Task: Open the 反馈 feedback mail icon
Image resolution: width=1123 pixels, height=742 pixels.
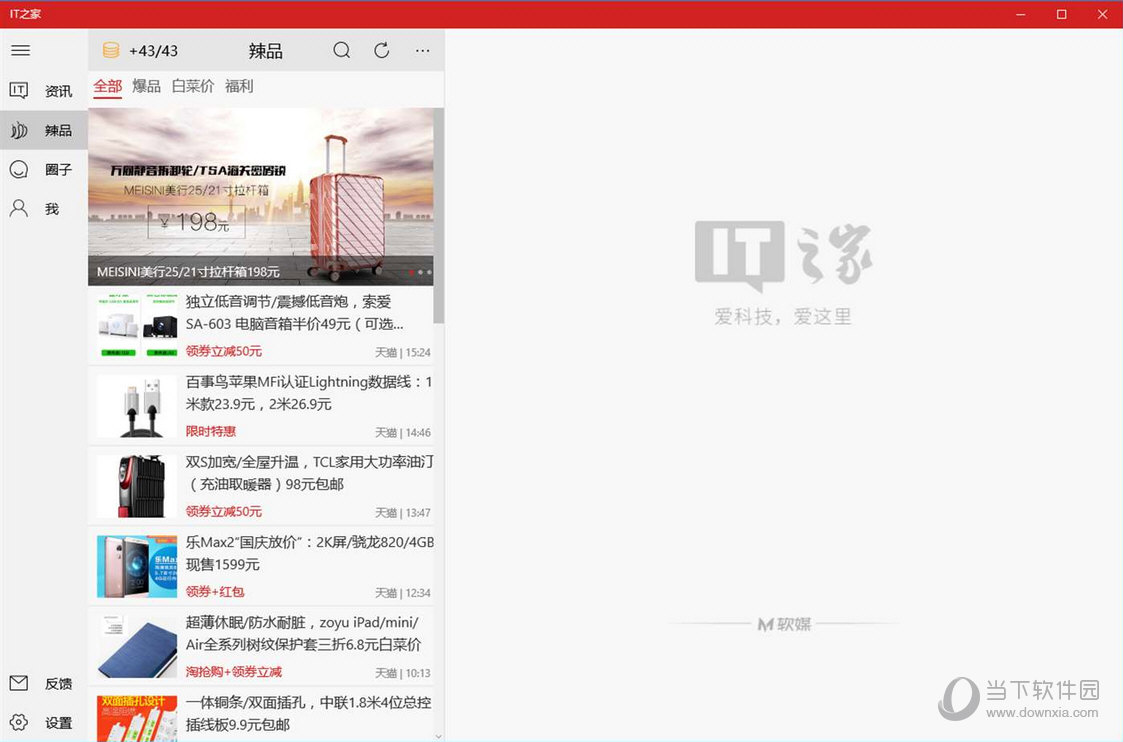Action: (x=19, y=683)
